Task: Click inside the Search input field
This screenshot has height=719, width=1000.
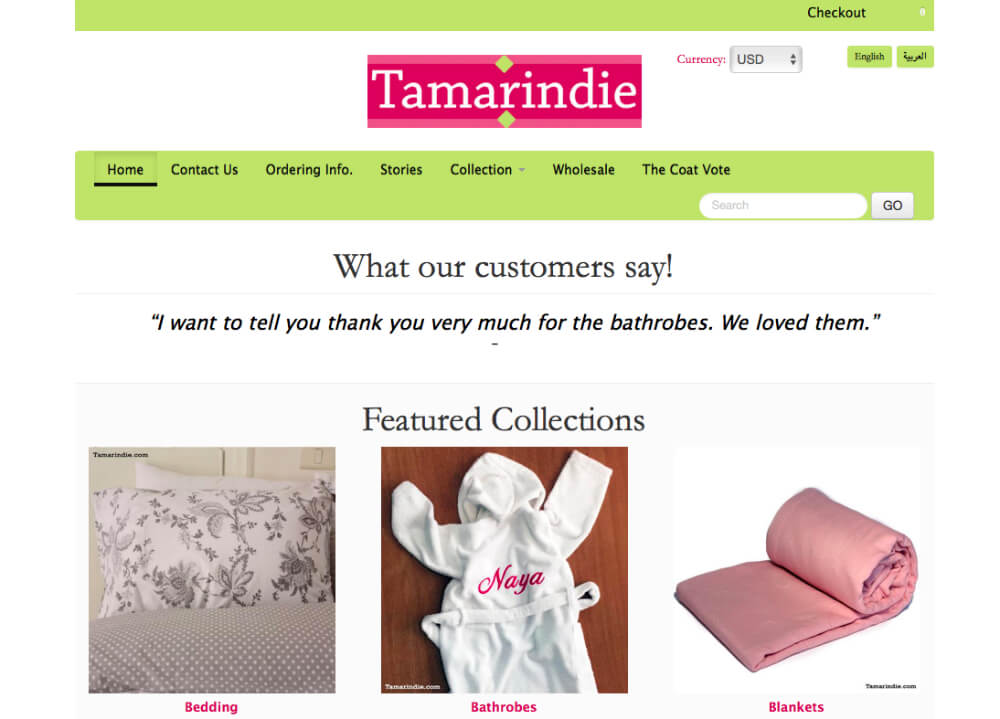Action: tap(783, 205)
